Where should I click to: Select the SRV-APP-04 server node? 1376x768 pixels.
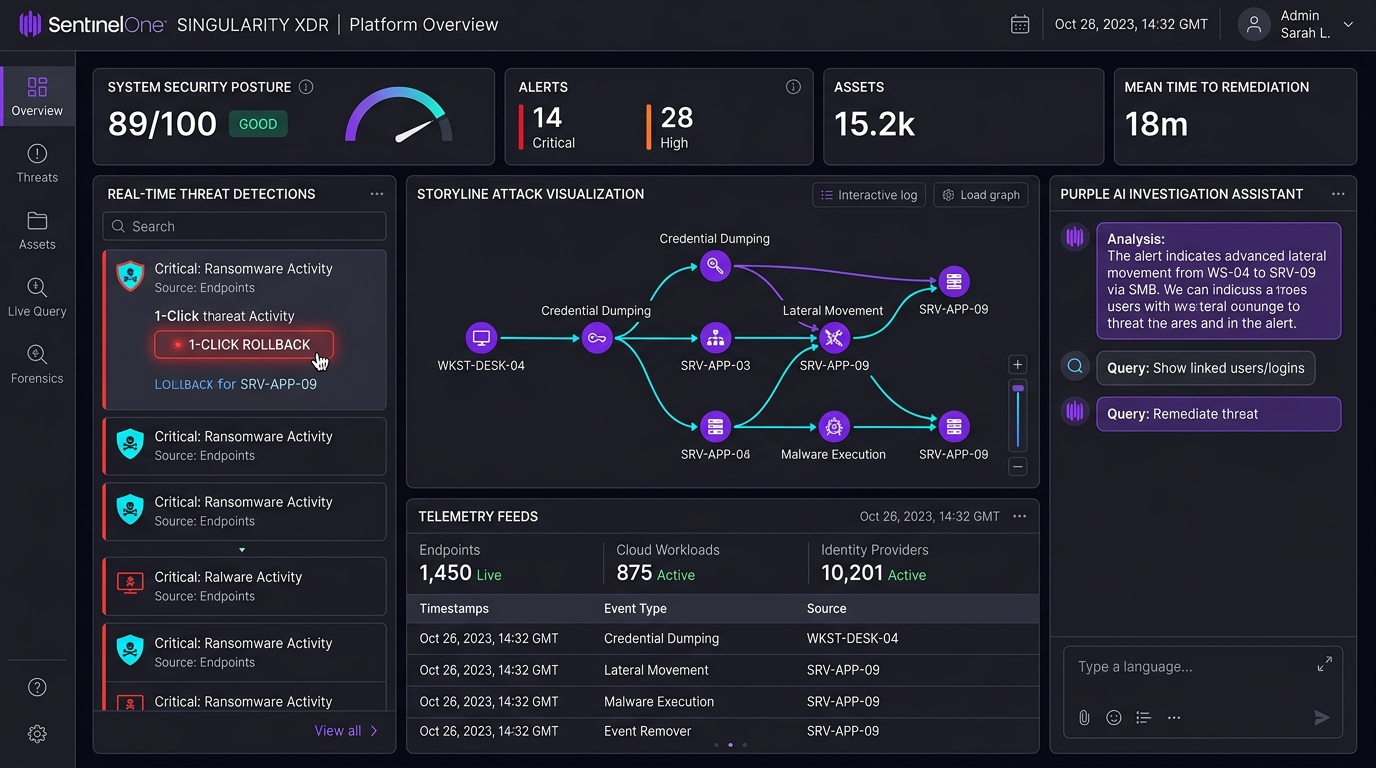tap(715, 427)
